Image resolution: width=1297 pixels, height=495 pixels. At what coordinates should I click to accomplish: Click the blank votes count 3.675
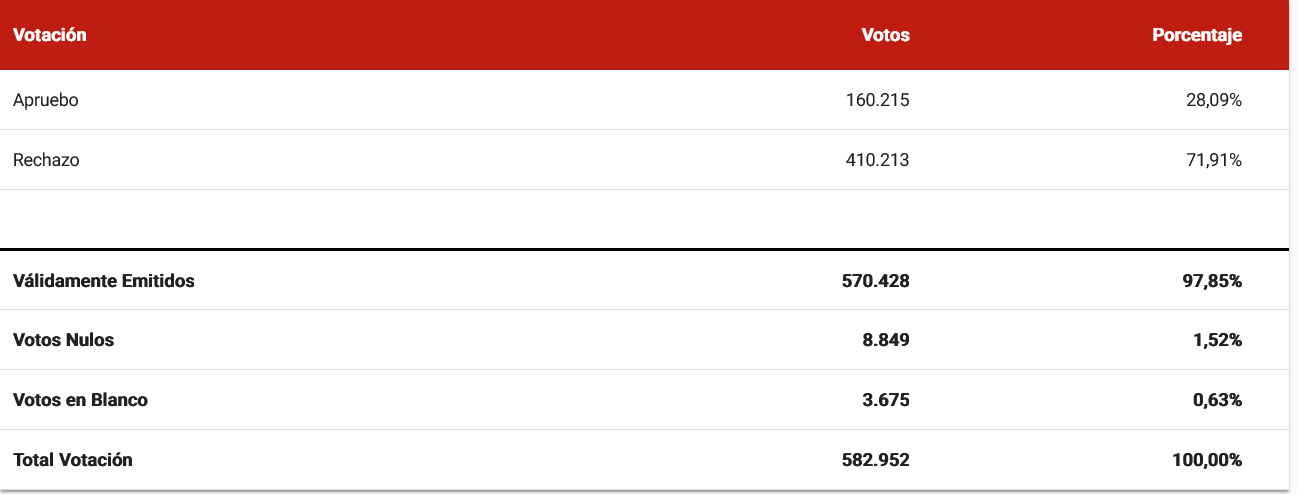(x=885, y=400)
